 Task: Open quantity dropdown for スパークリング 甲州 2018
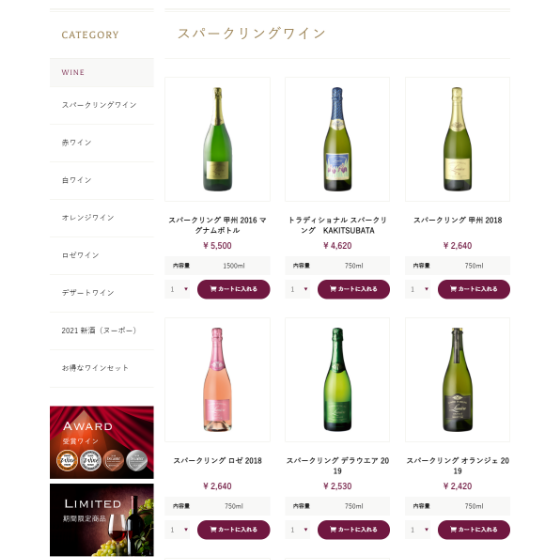click(418, 289)
